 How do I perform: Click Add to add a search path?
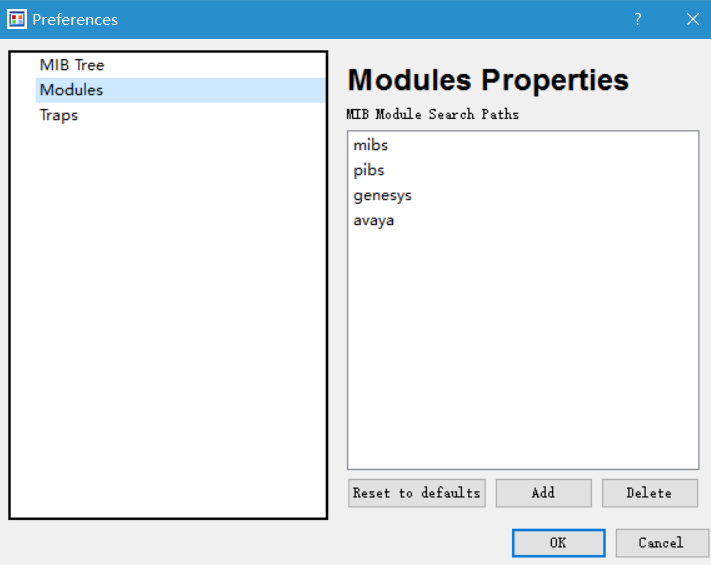[x=543, y=493]
